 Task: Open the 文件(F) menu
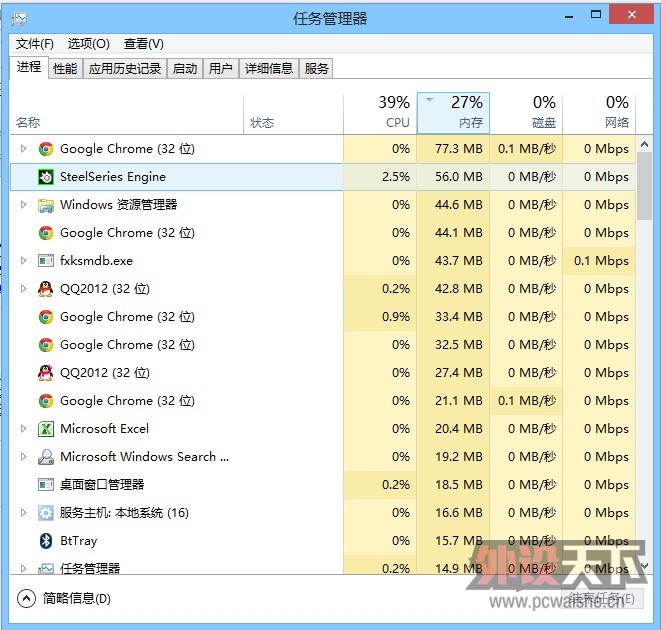pos(35,44)
